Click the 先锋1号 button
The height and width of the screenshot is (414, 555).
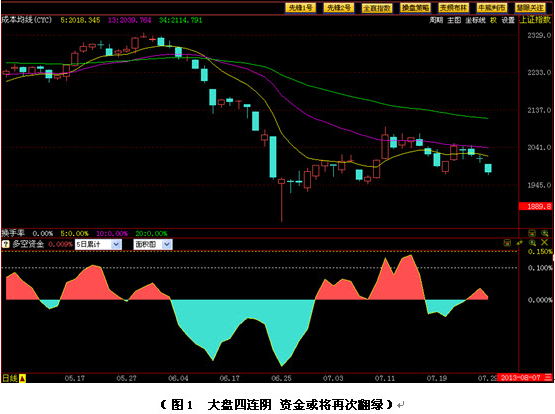pos(300,7)
